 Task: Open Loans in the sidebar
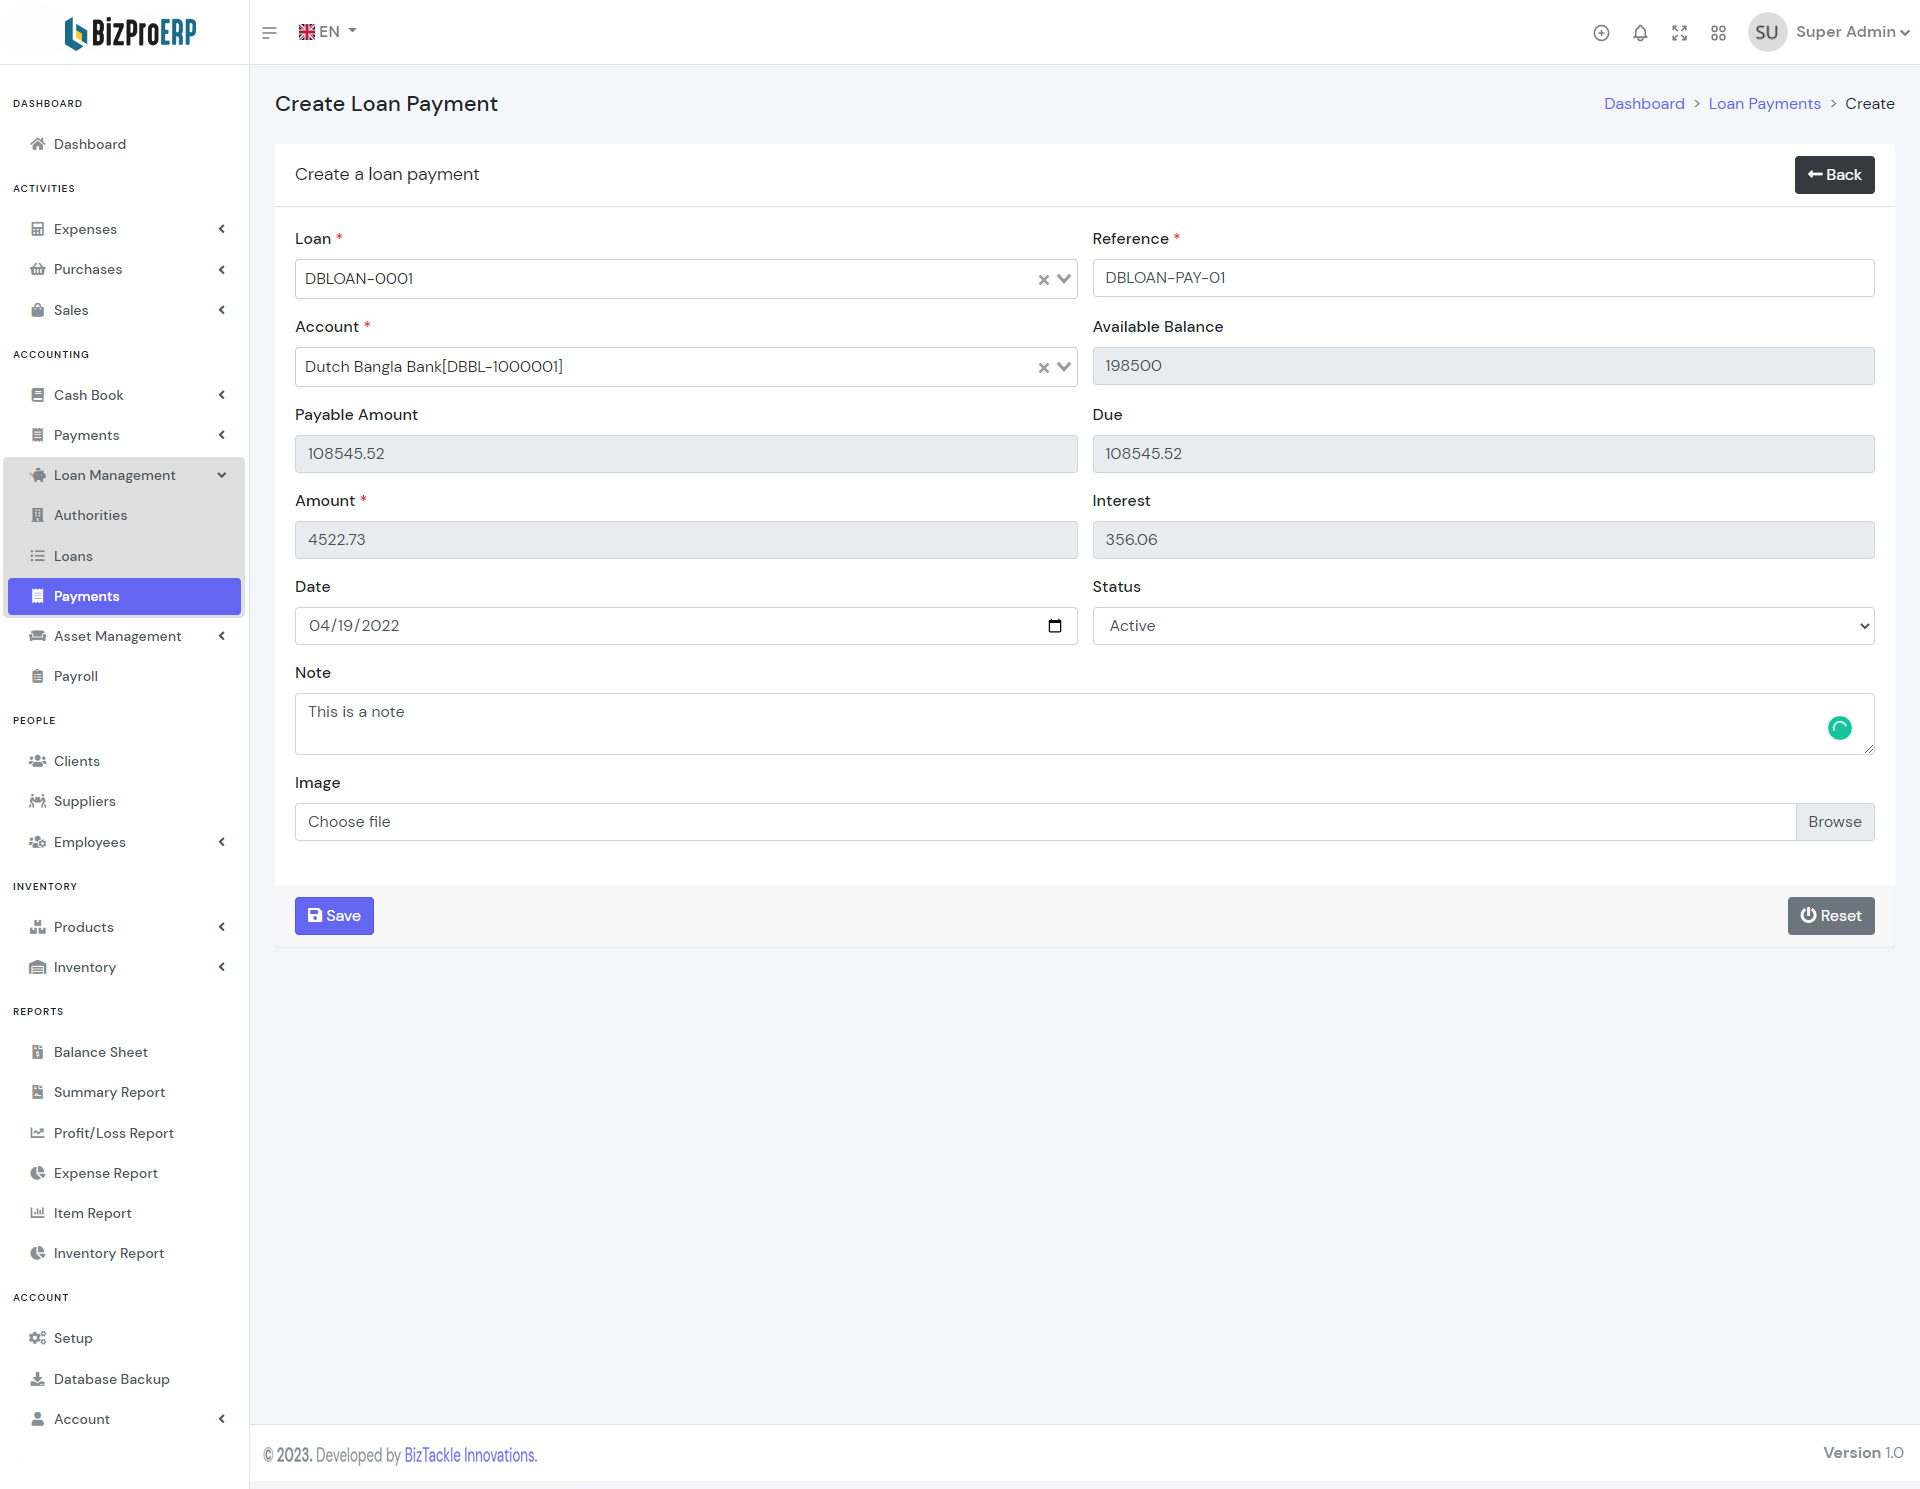[73, 556]
